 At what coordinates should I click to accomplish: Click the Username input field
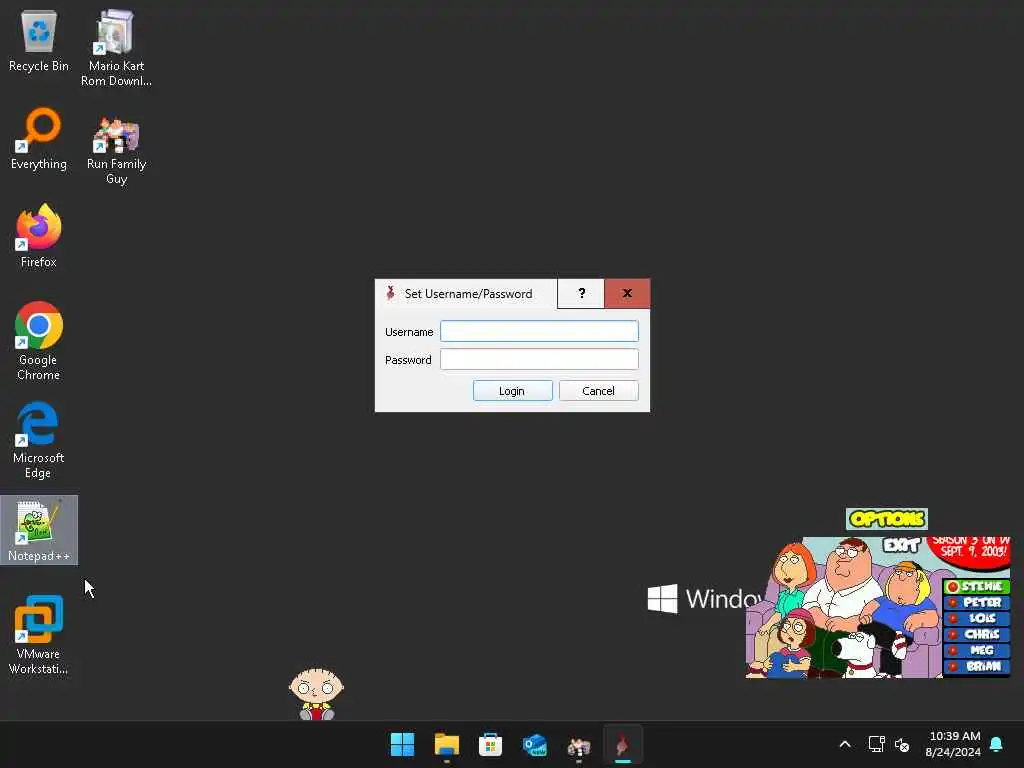[x=539, y=331]
